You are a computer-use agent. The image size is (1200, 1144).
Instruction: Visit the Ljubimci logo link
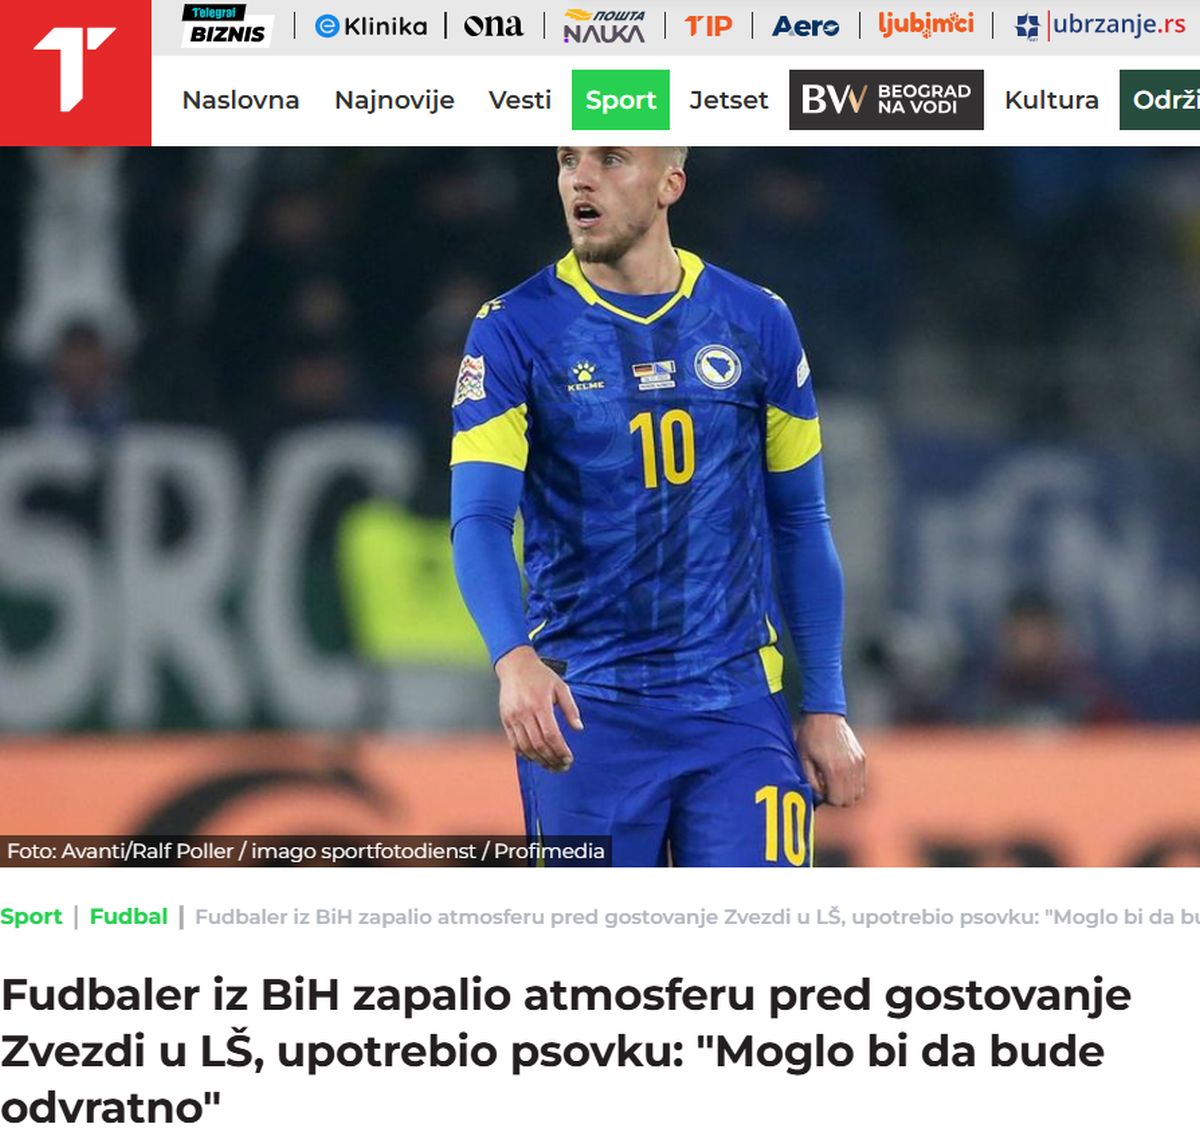pyautogui.click(x=925, y=24)
